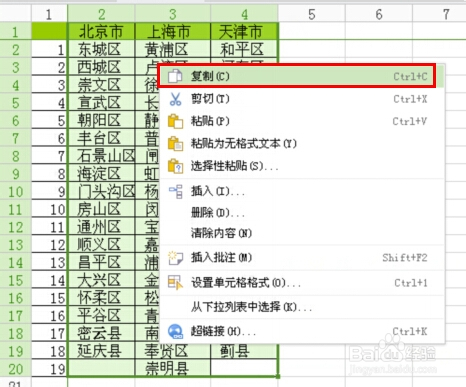Select column header 2
466x387 pixels.
[101, 14]
